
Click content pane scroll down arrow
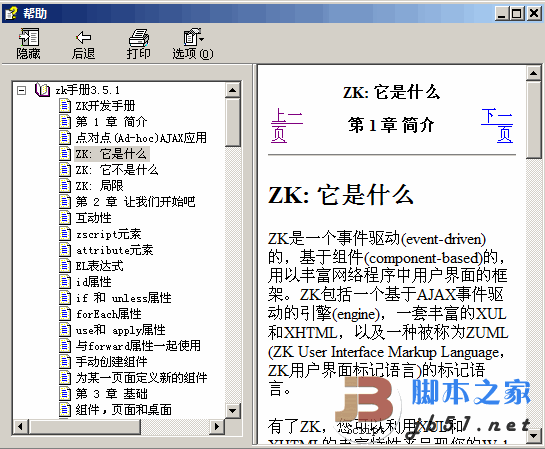point(534,435)
